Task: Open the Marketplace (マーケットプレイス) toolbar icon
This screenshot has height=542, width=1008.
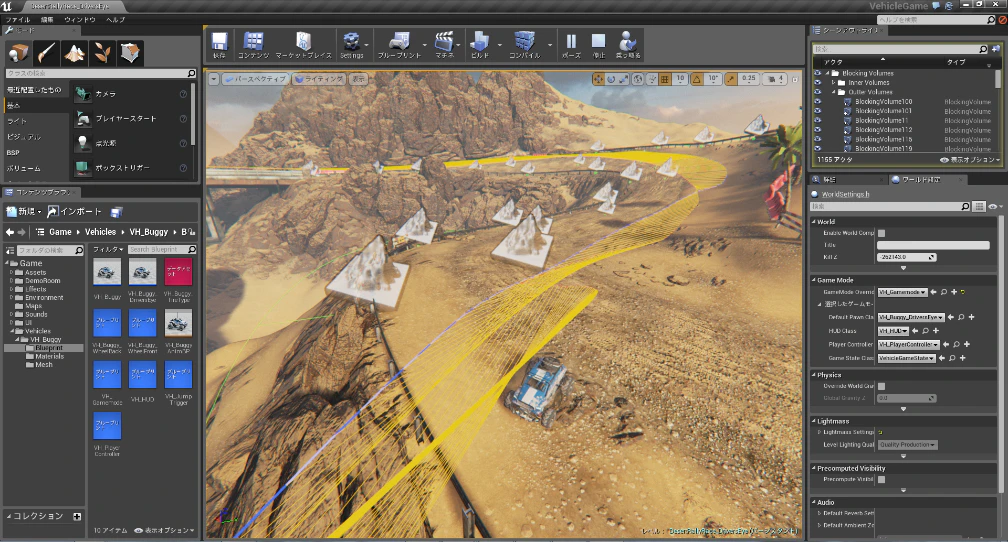Action: 303,45
